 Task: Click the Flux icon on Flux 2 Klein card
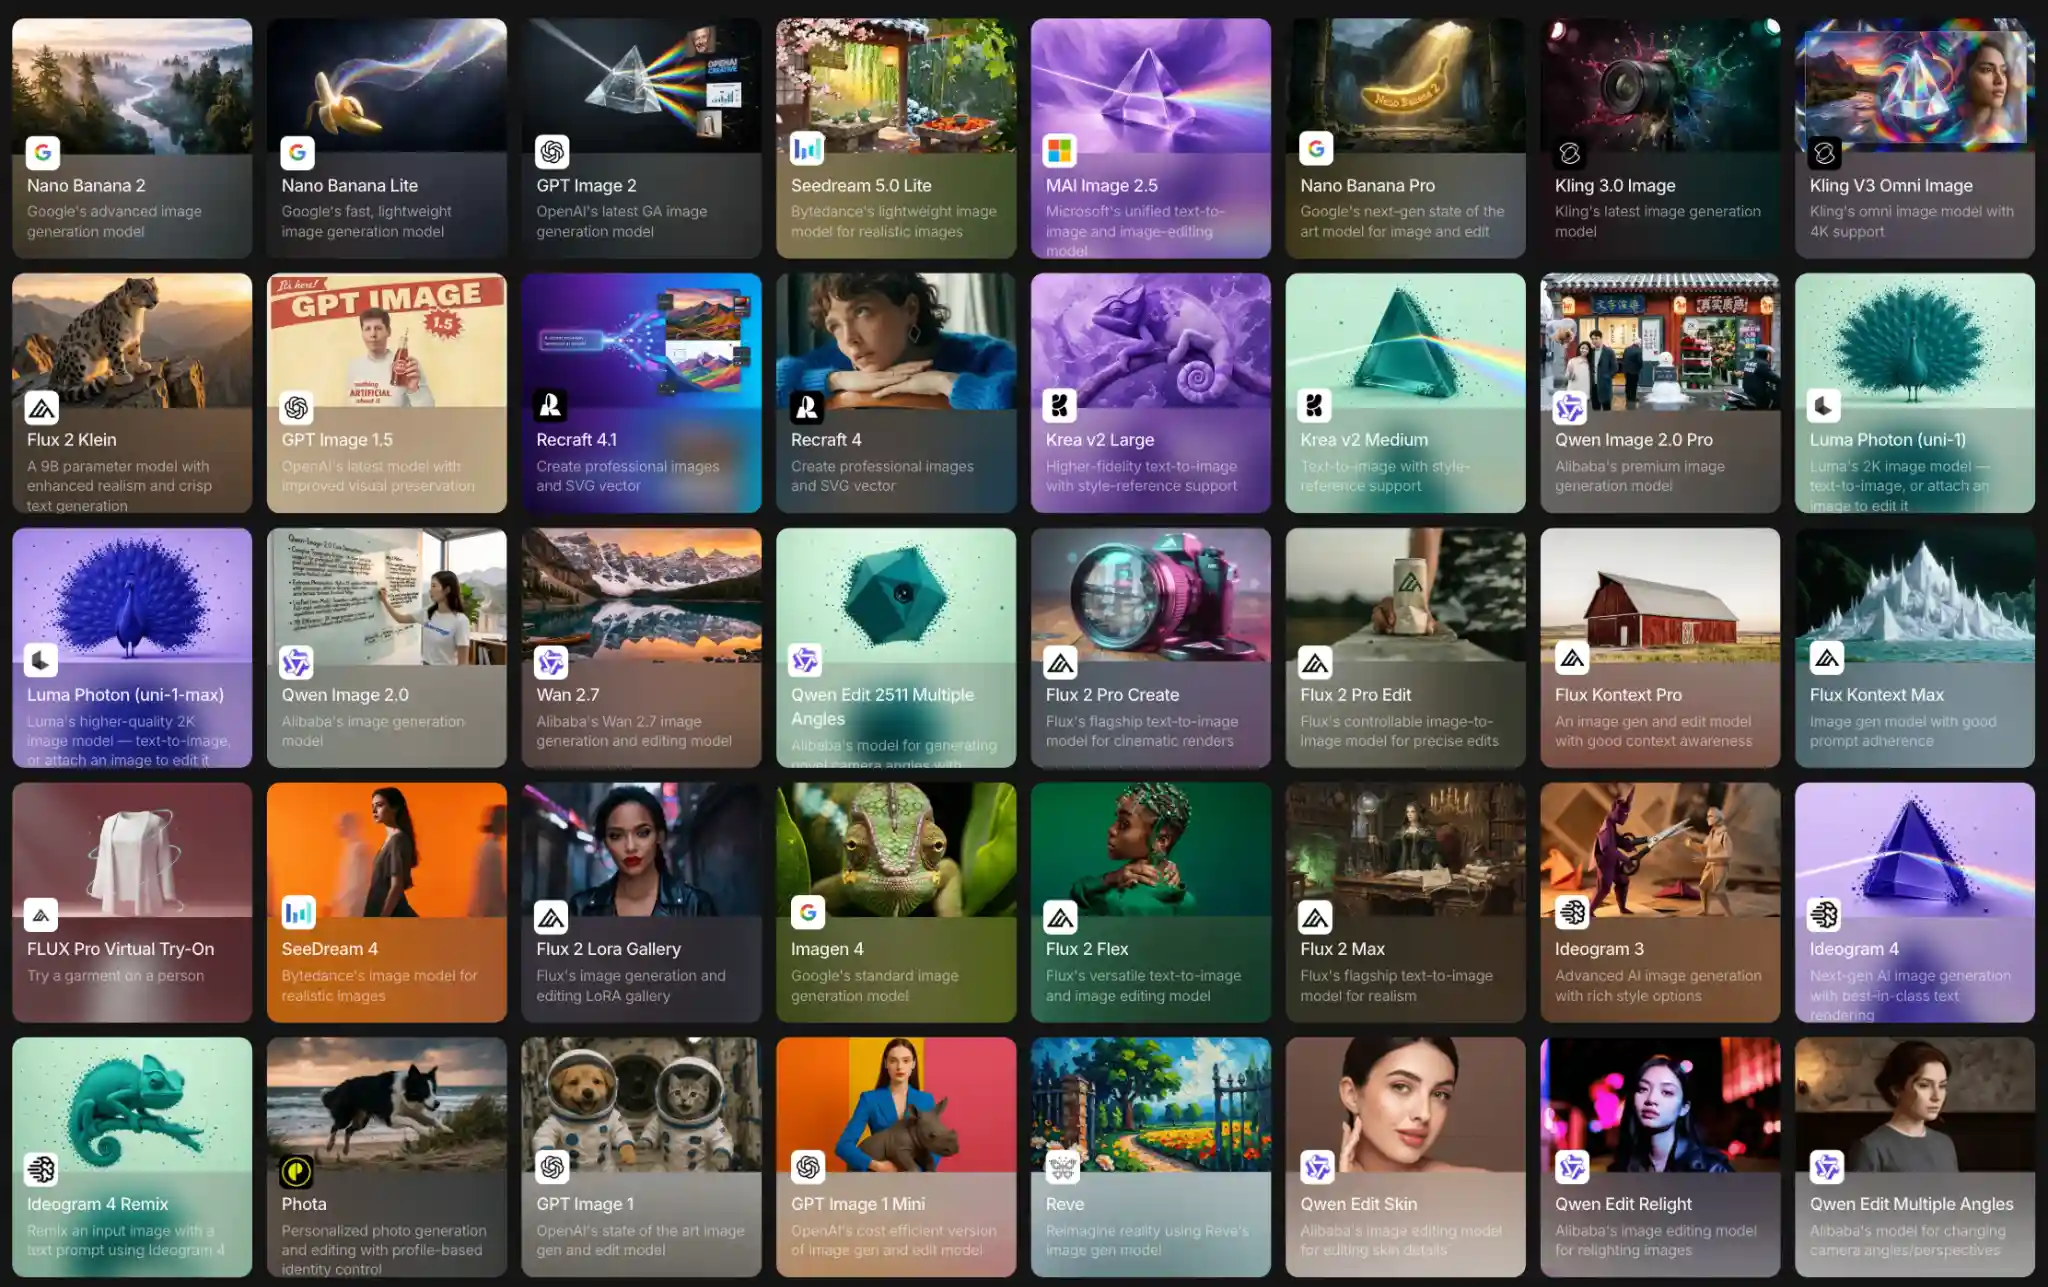42,408
